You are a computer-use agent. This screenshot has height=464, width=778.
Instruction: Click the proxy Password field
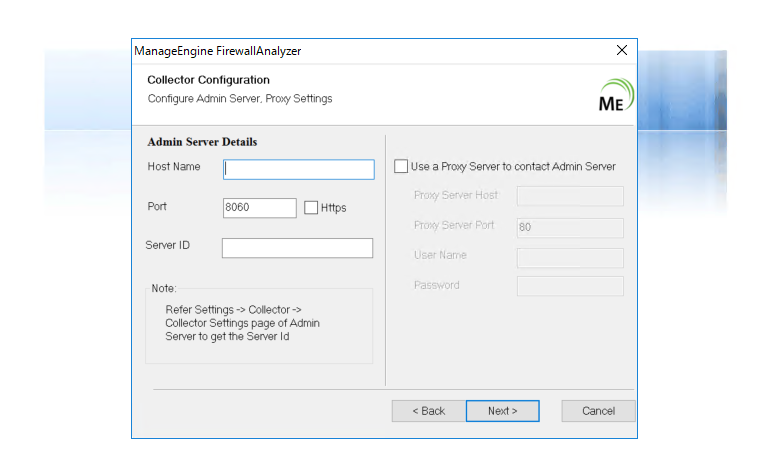coord(570,286)
